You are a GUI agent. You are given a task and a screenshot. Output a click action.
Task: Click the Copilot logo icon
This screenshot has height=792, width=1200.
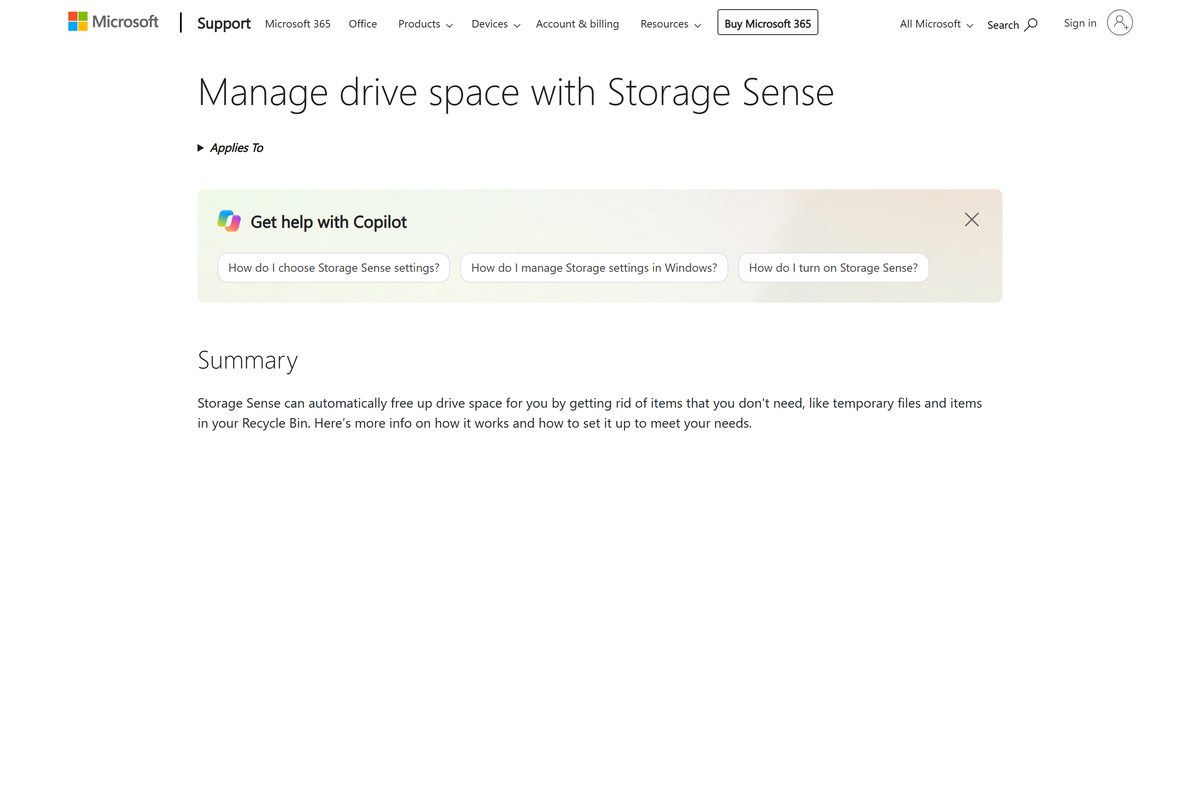pyautogui.click(x=229, y=221)
